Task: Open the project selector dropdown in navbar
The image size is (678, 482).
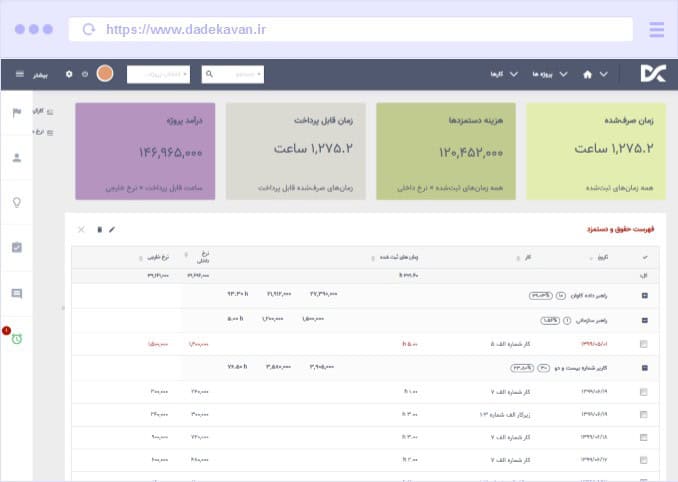Action: [x=158, y=74]
